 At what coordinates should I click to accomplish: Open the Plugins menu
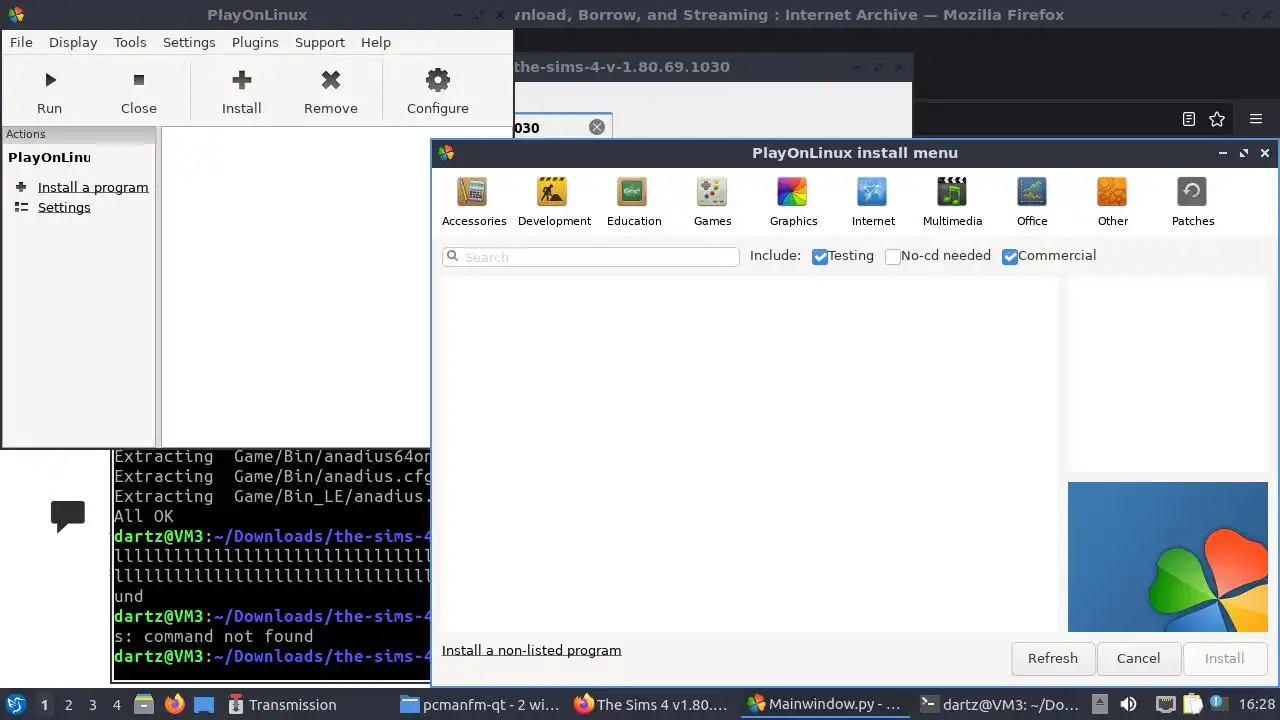255,42
